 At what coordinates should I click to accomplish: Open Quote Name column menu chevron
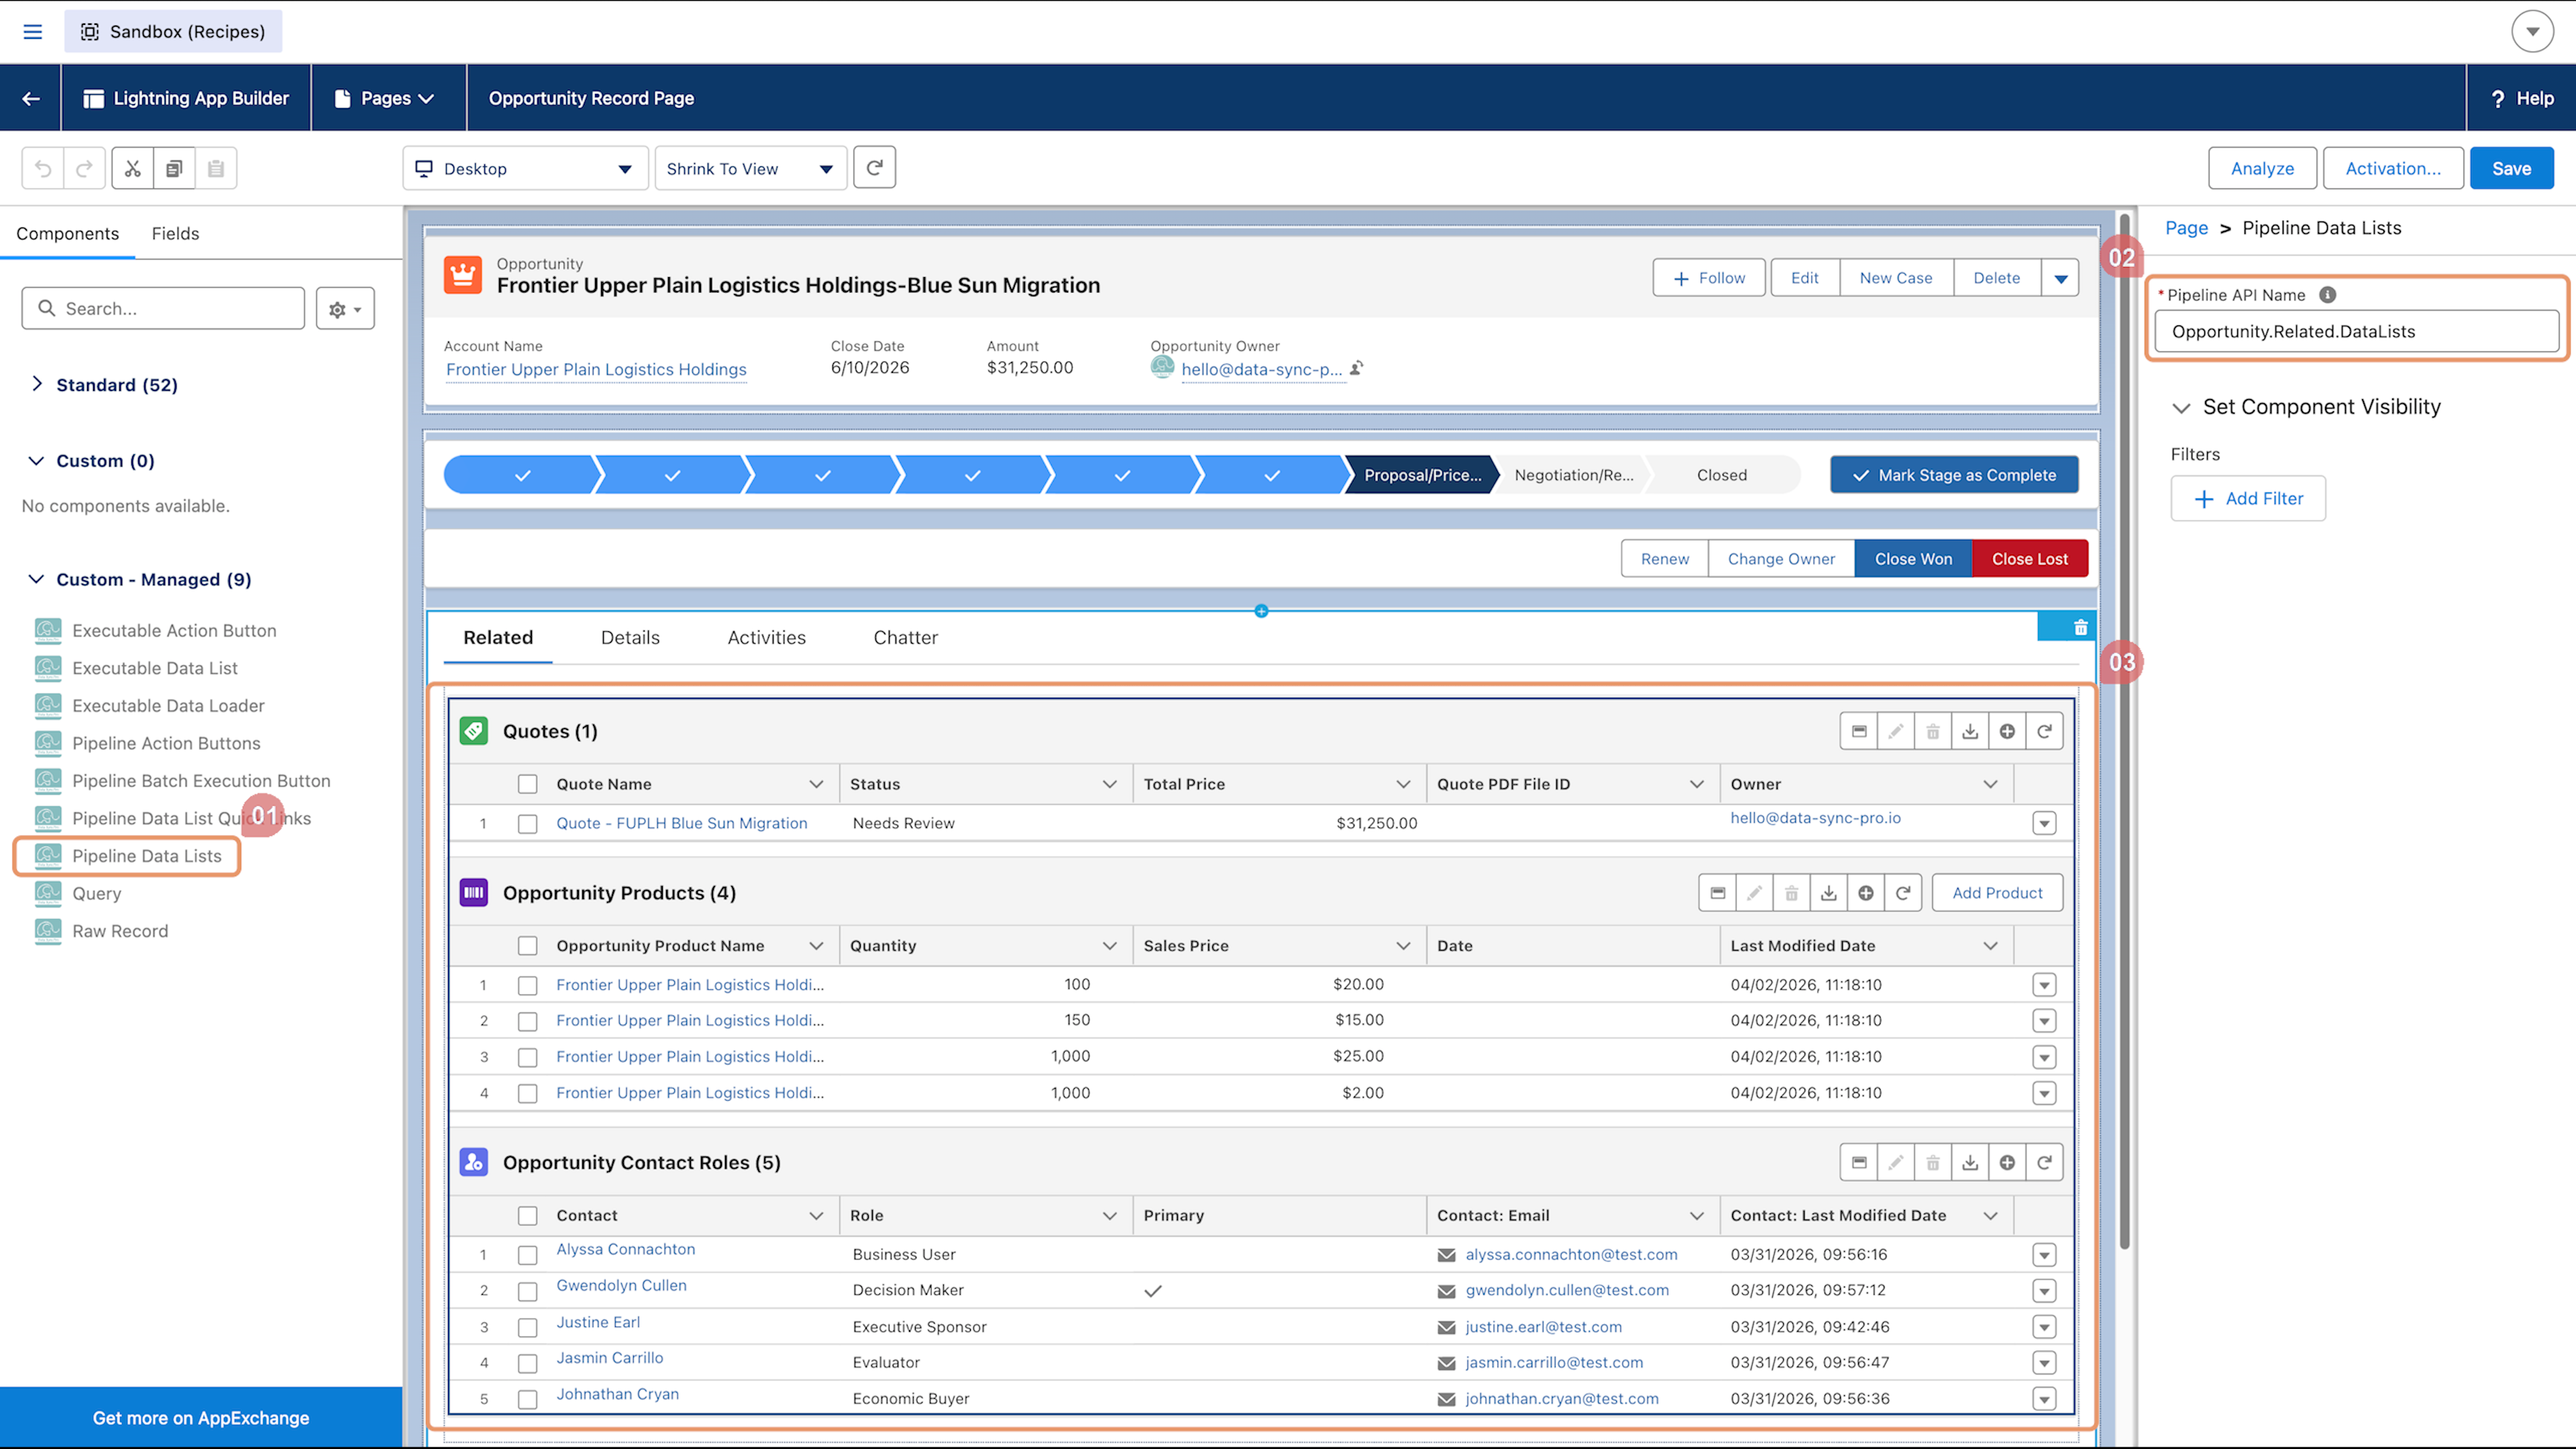(816, 784)
